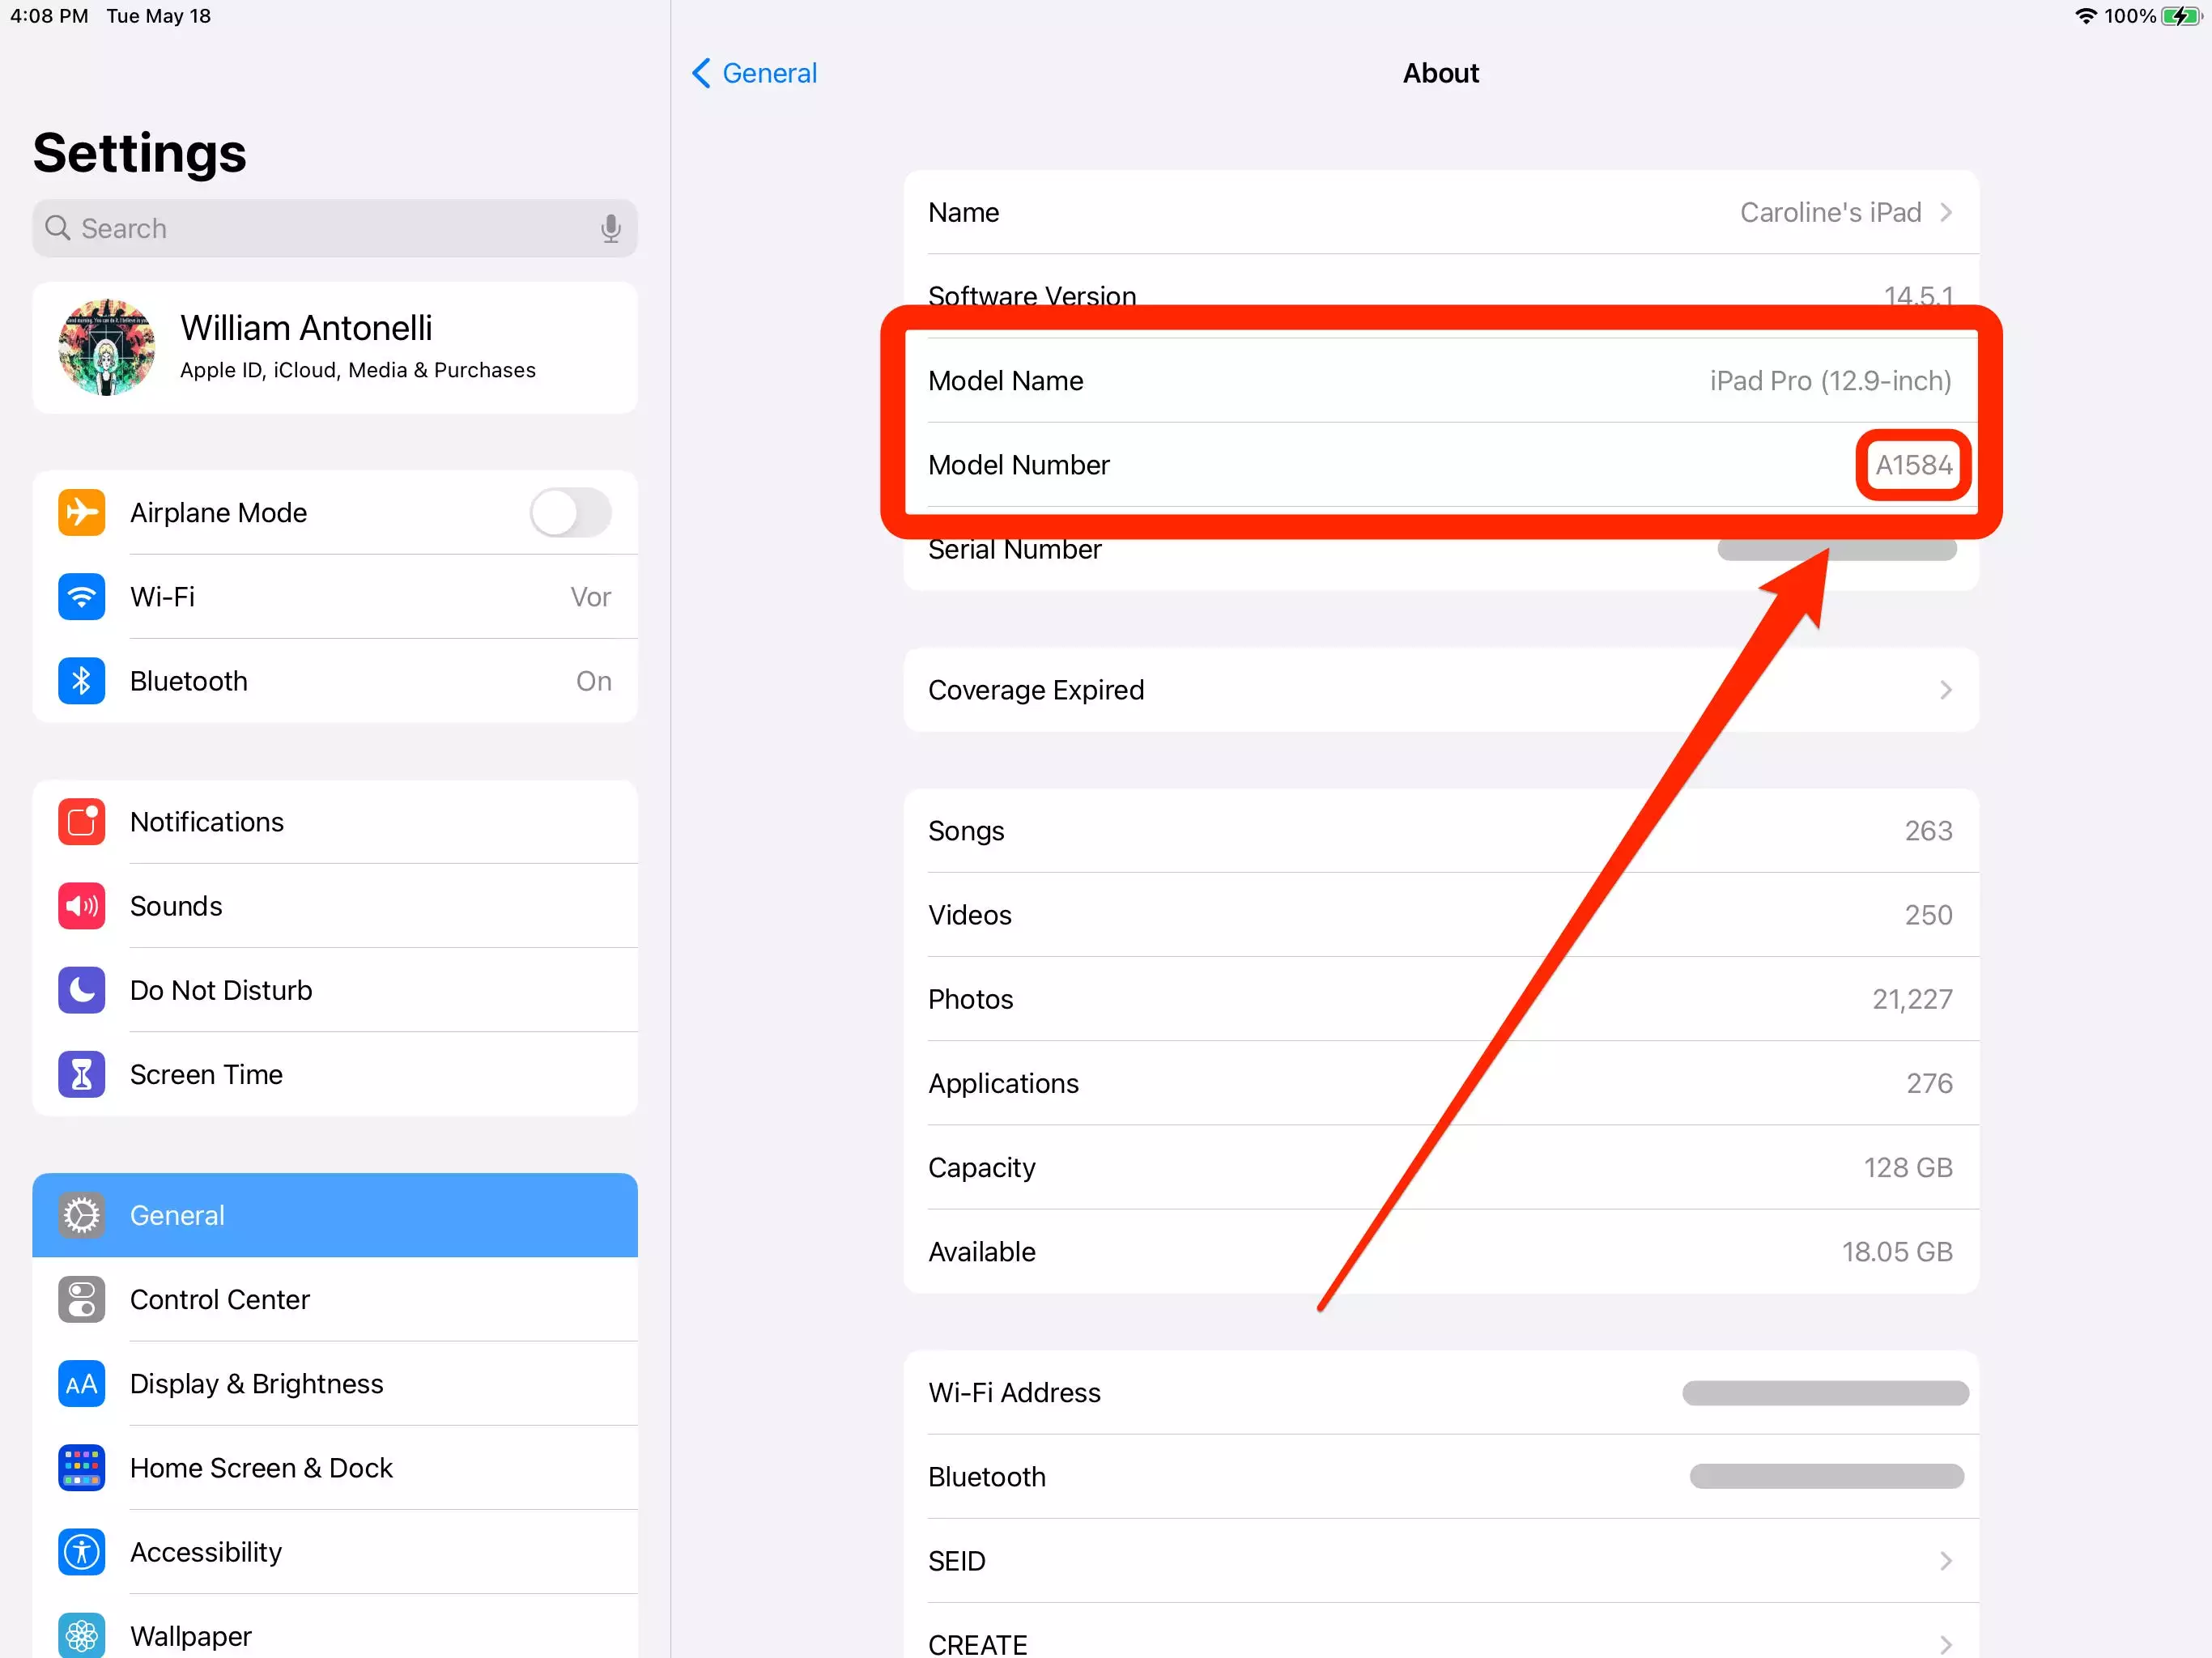Open the SEID disclosure row

tap(1440, 1561)
